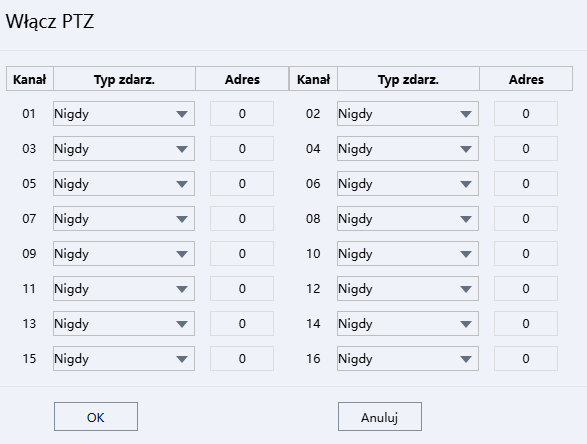Select event type combo for channel 11
The image size is (587, 444).
124,289
